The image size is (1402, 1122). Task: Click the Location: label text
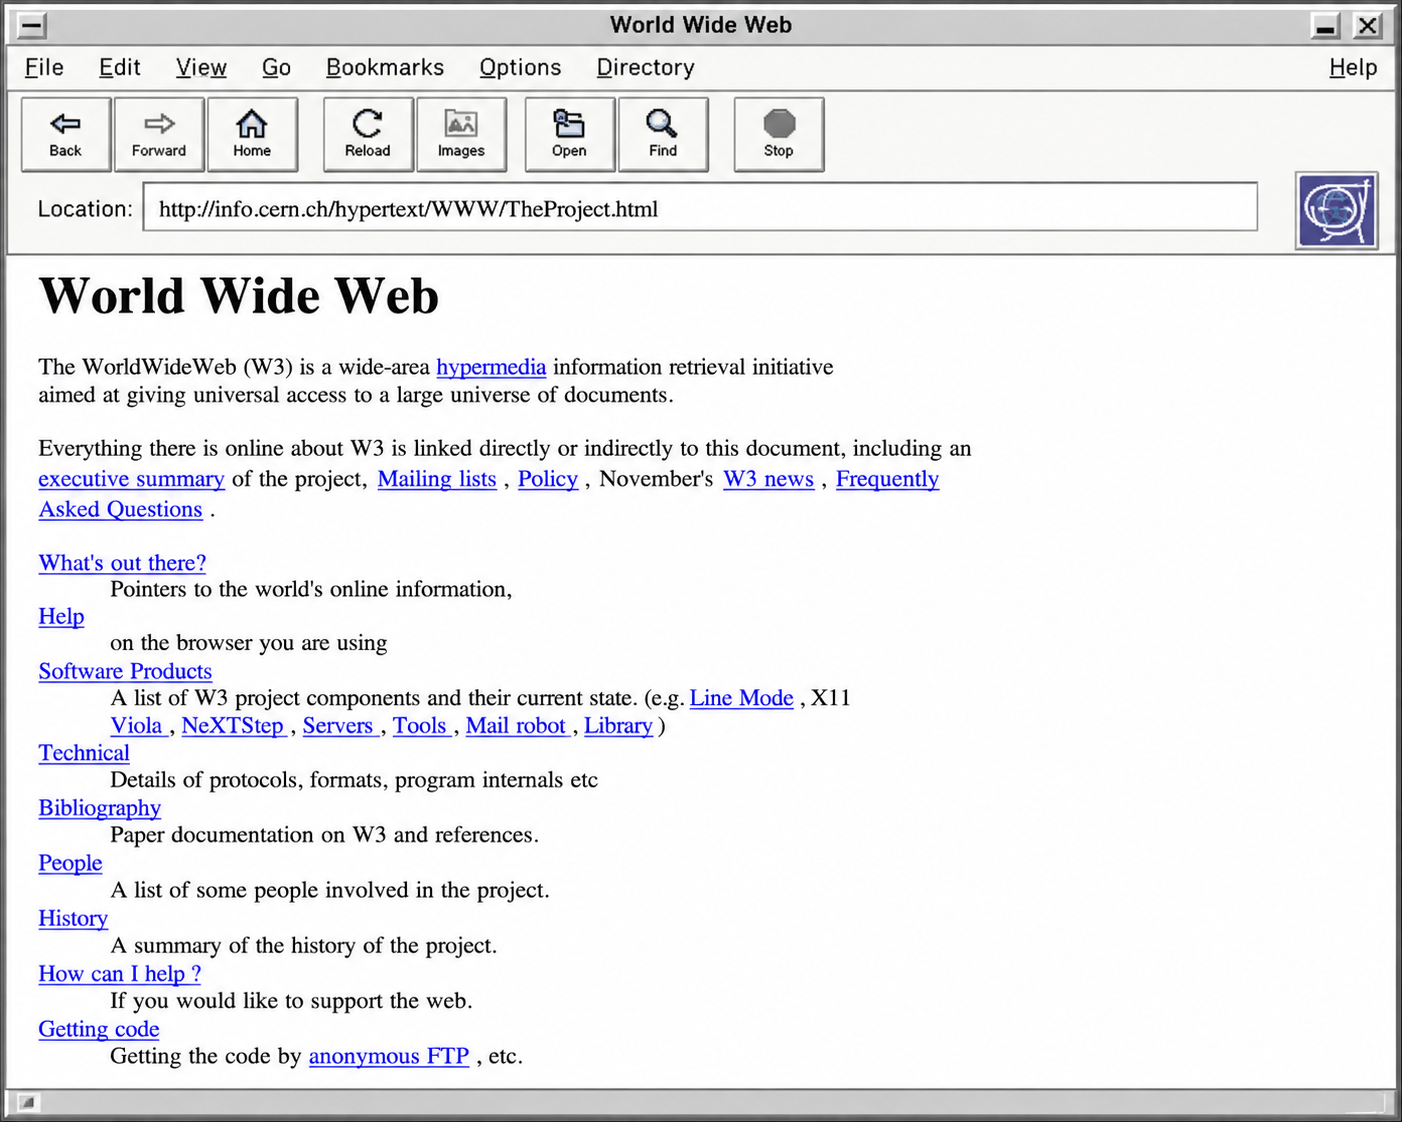[85, 209]
